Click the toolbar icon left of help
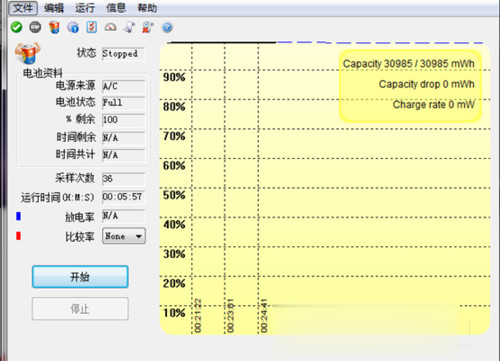The image size is (500, 361). [148, 27]
